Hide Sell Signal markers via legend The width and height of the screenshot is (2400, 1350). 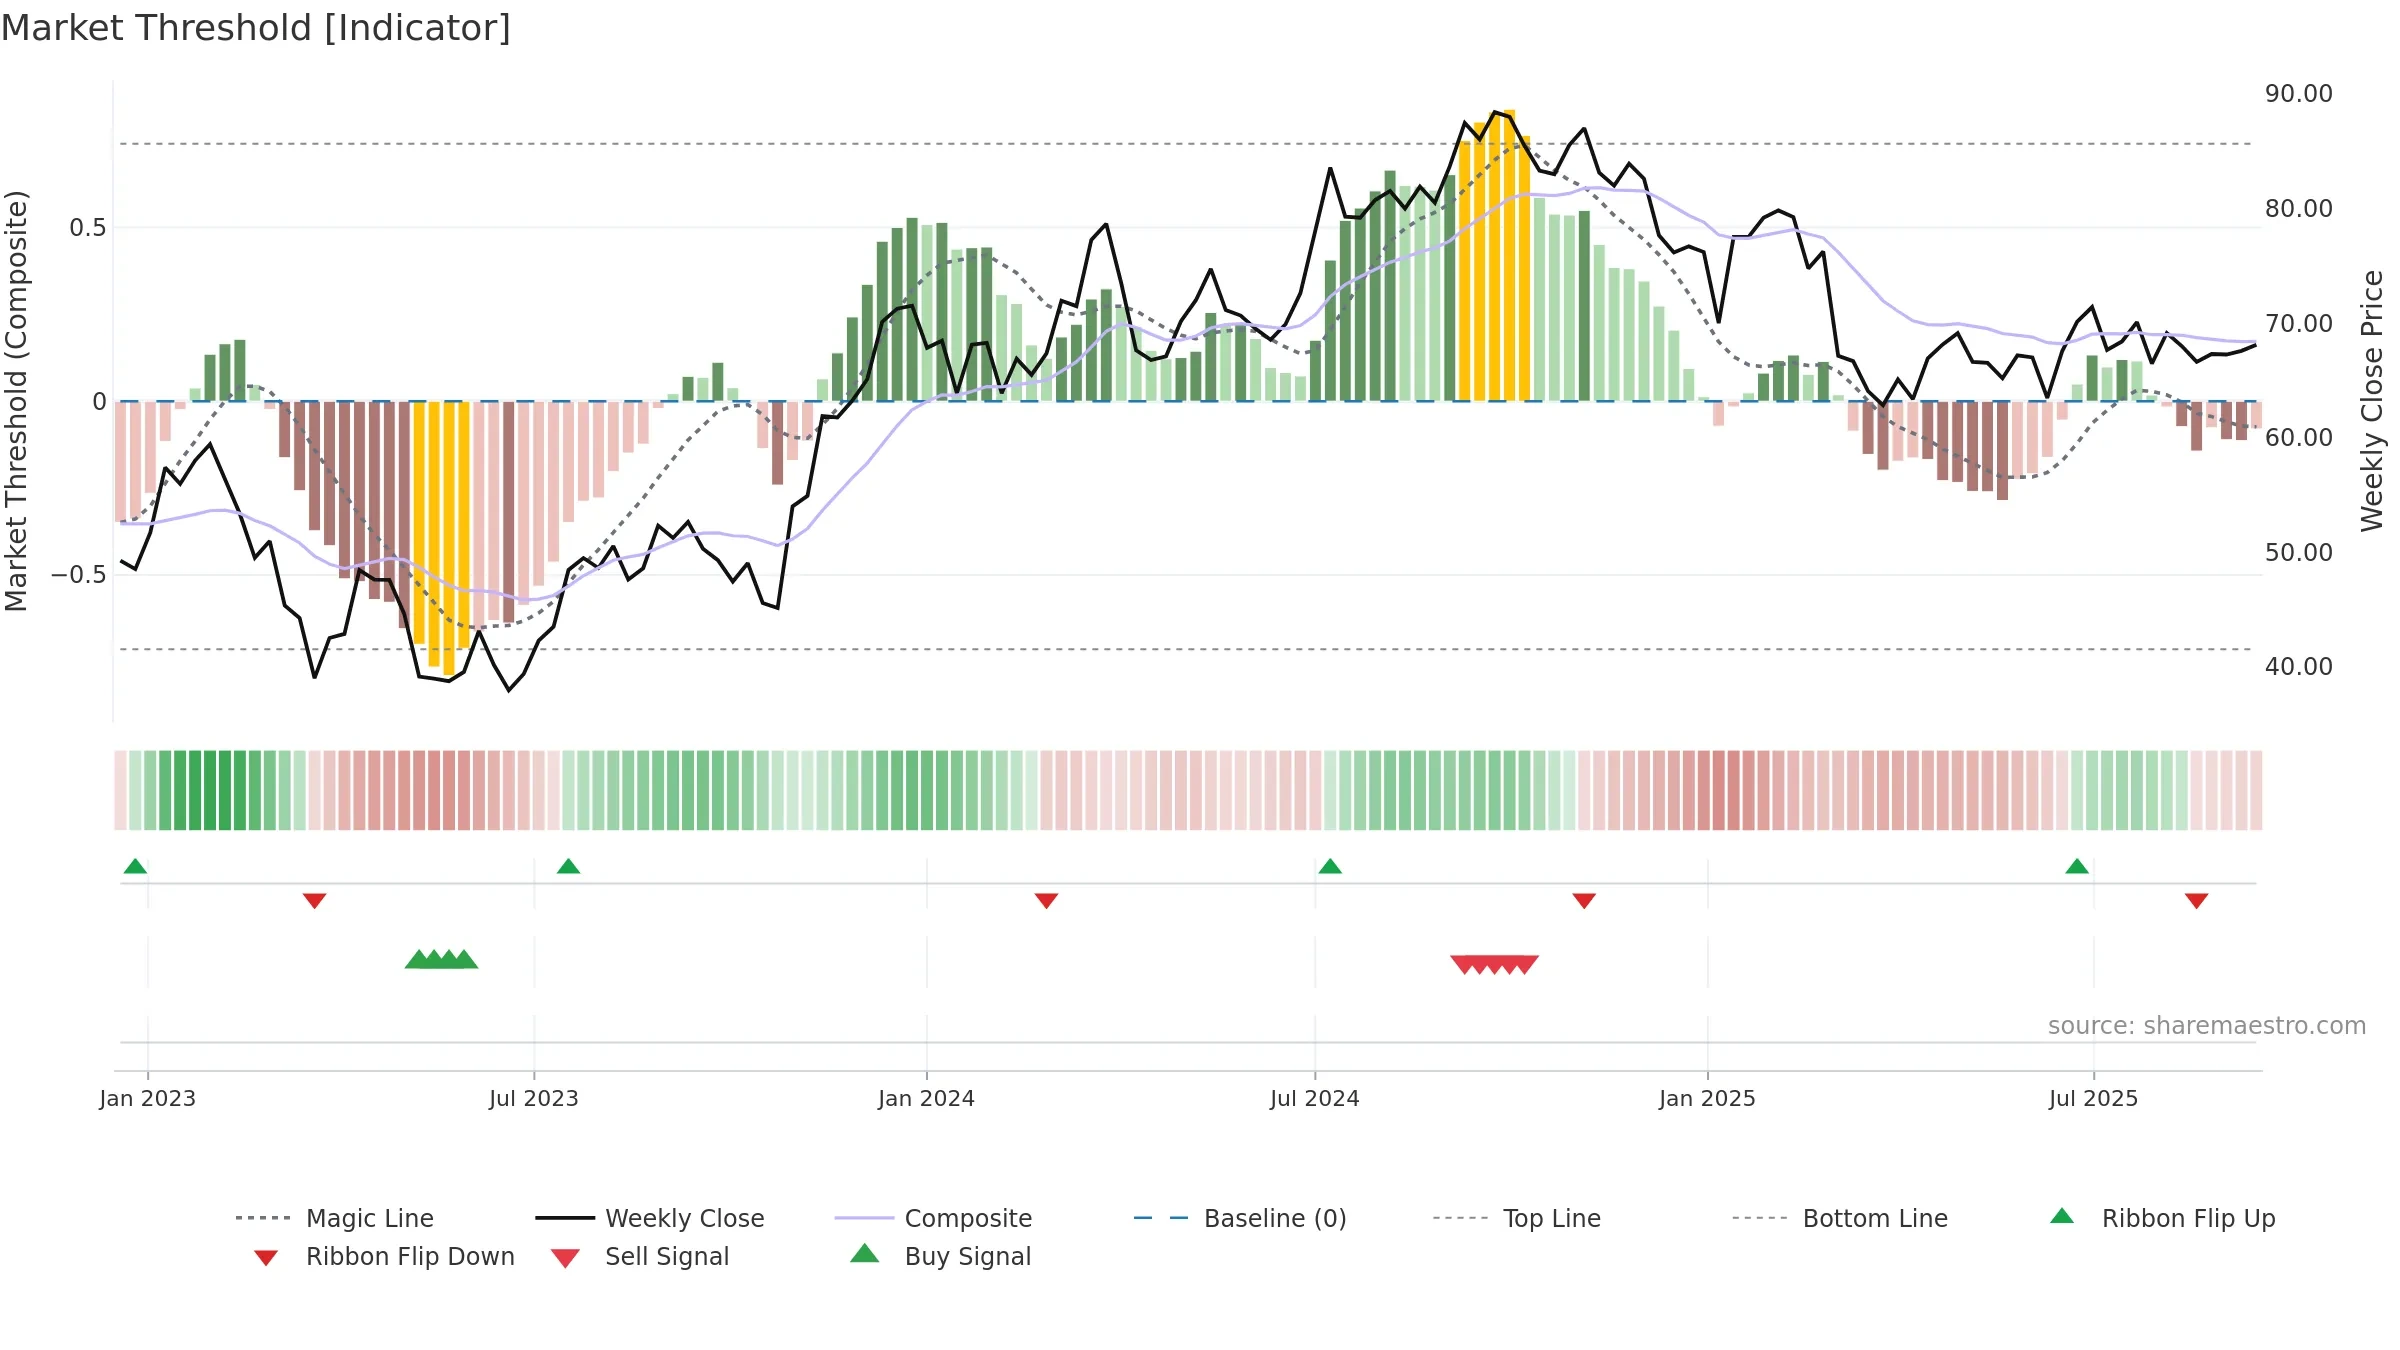[x=640, y=1257]
